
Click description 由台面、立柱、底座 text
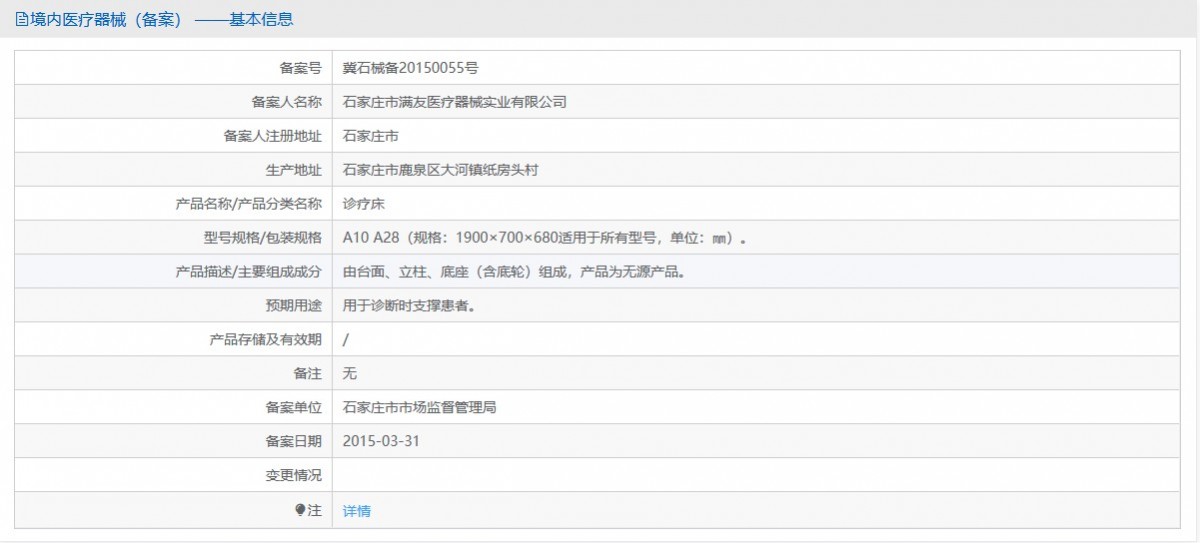coord(517,272)
